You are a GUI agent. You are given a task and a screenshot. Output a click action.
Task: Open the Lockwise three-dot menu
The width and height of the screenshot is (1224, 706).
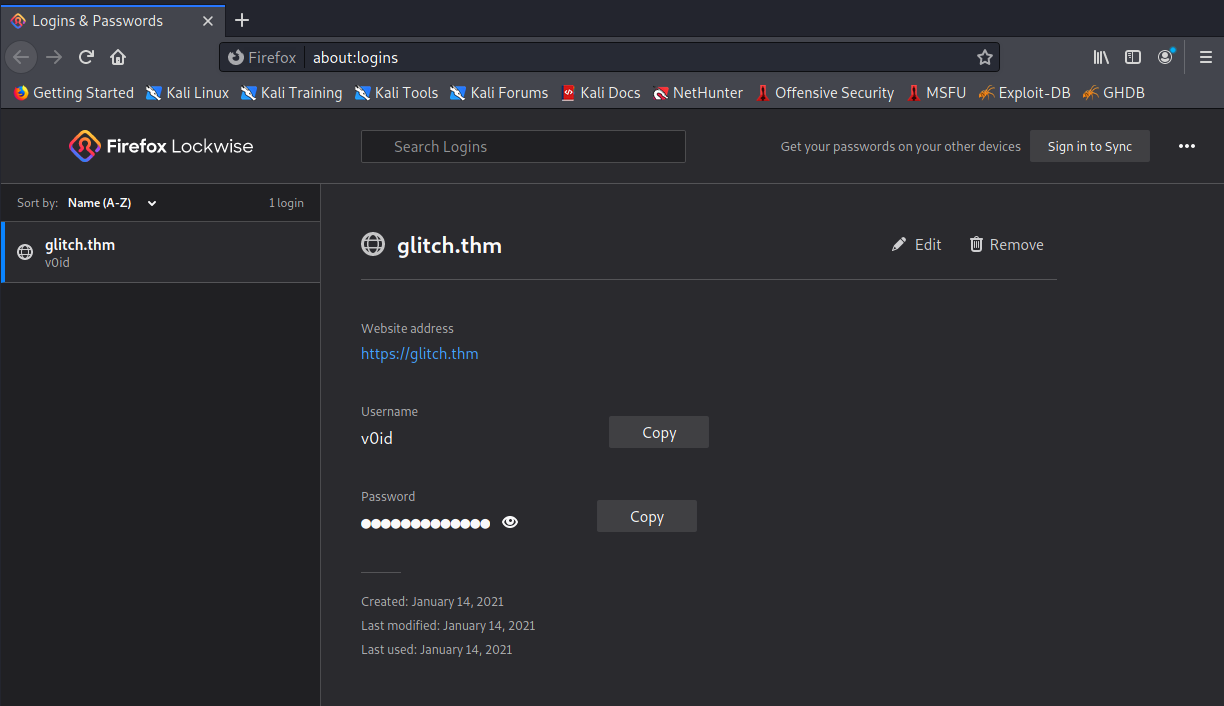(x=1187, y=146)
